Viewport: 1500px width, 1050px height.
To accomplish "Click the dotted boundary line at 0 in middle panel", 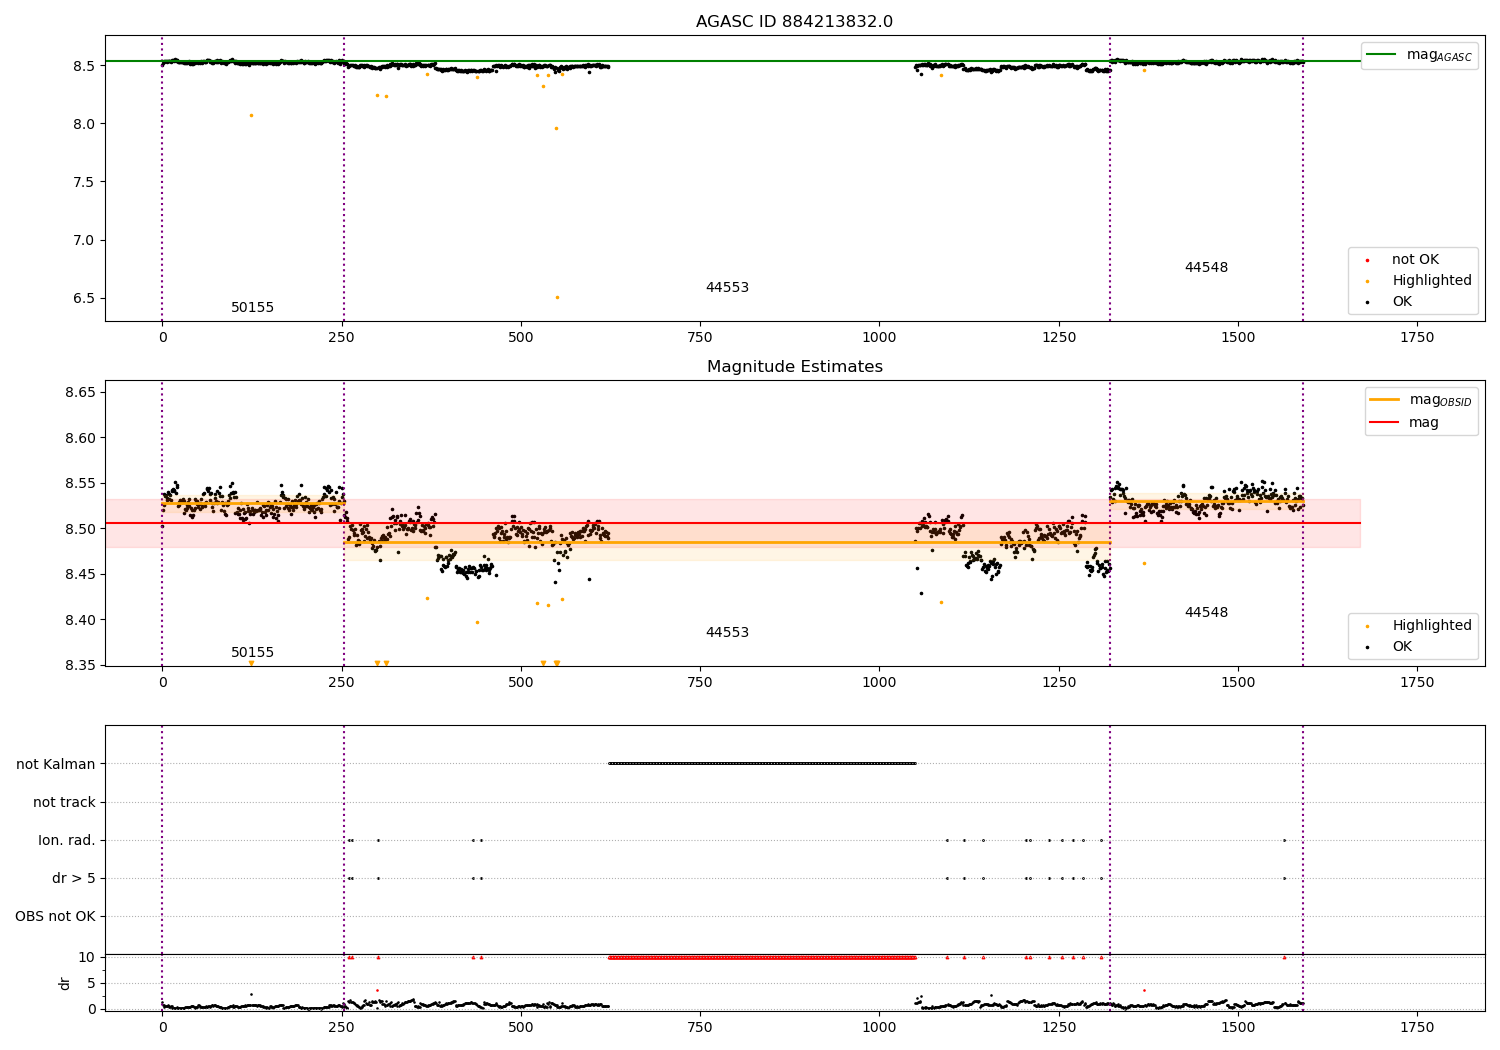I will point(162,523).
